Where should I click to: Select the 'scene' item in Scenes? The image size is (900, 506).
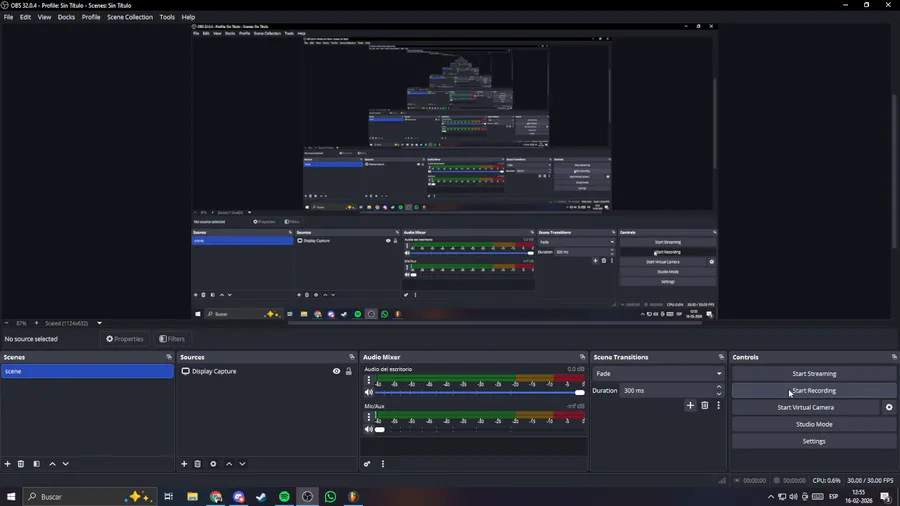(x=87, y=371)
